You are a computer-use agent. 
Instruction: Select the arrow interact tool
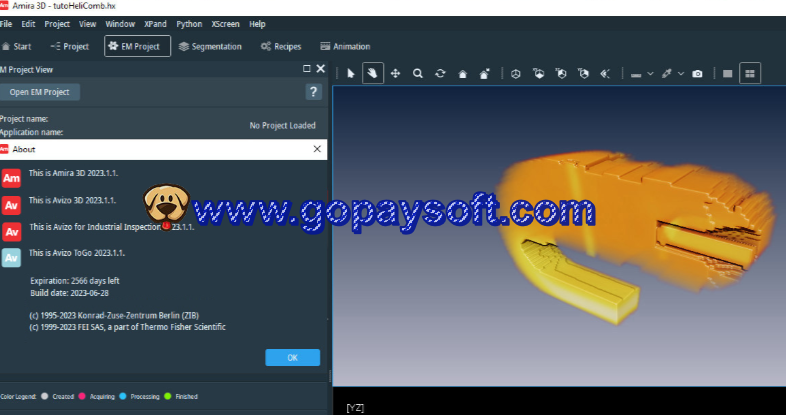(350, 74)
